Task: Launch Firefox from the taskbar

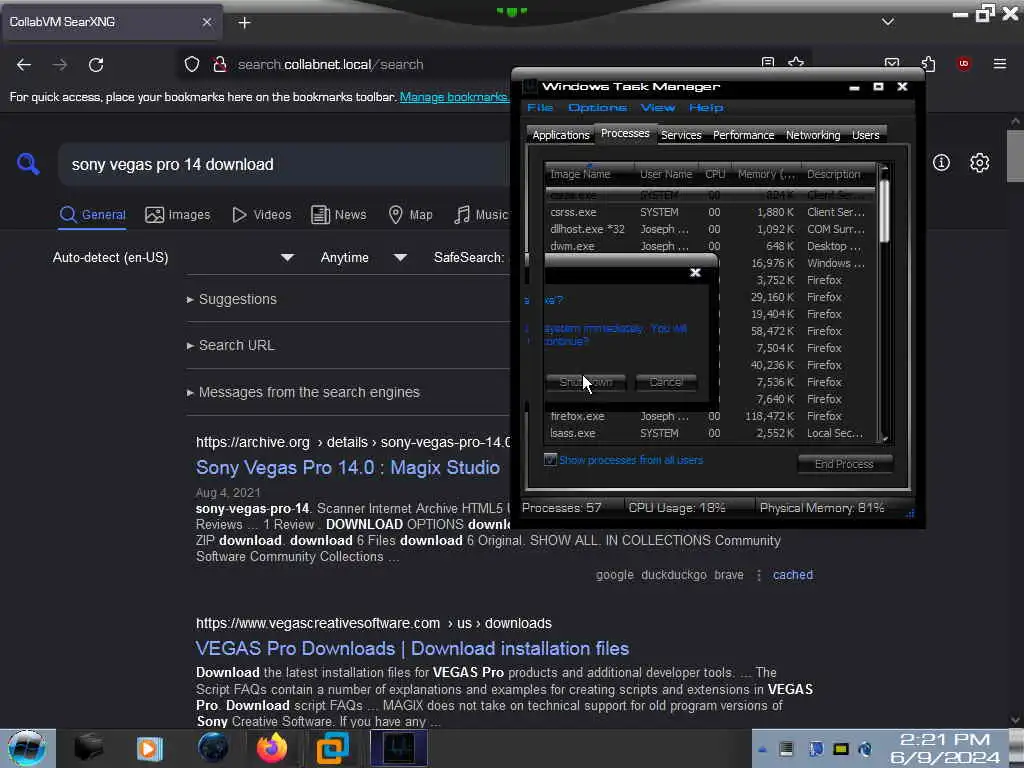Action: click(272, 748)
